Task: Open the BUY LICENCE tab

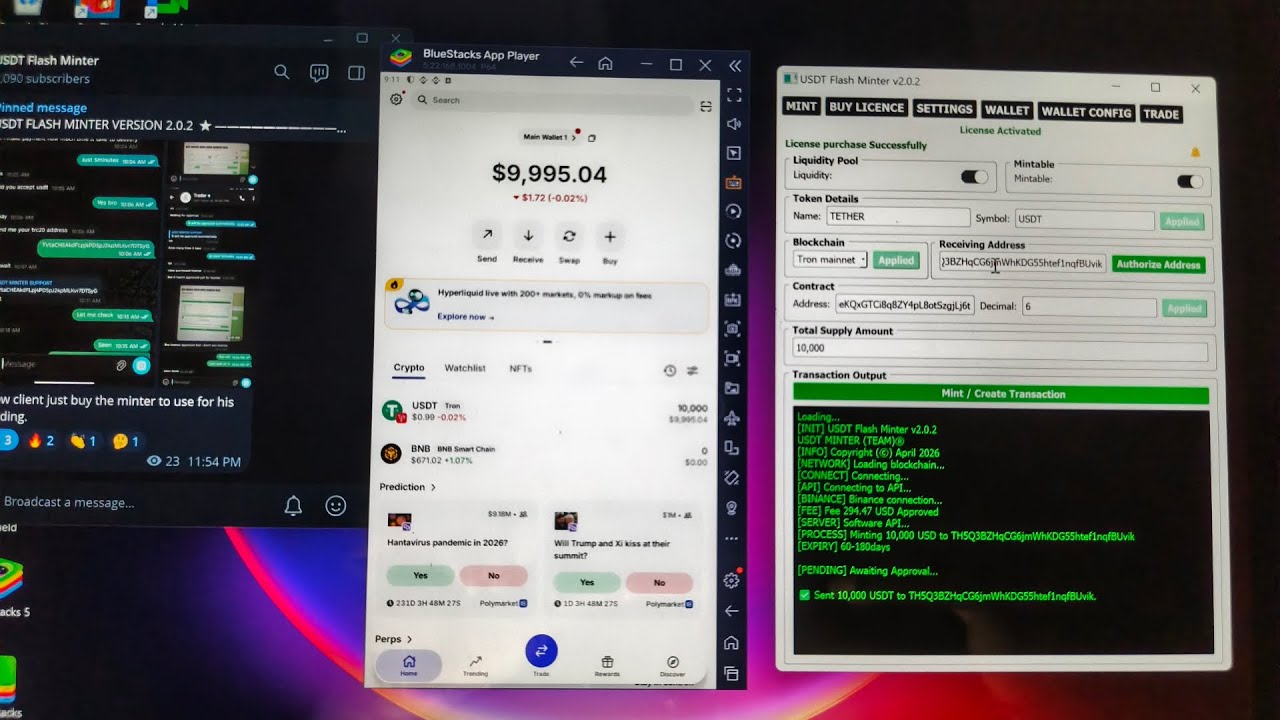Action: [867, 108]
